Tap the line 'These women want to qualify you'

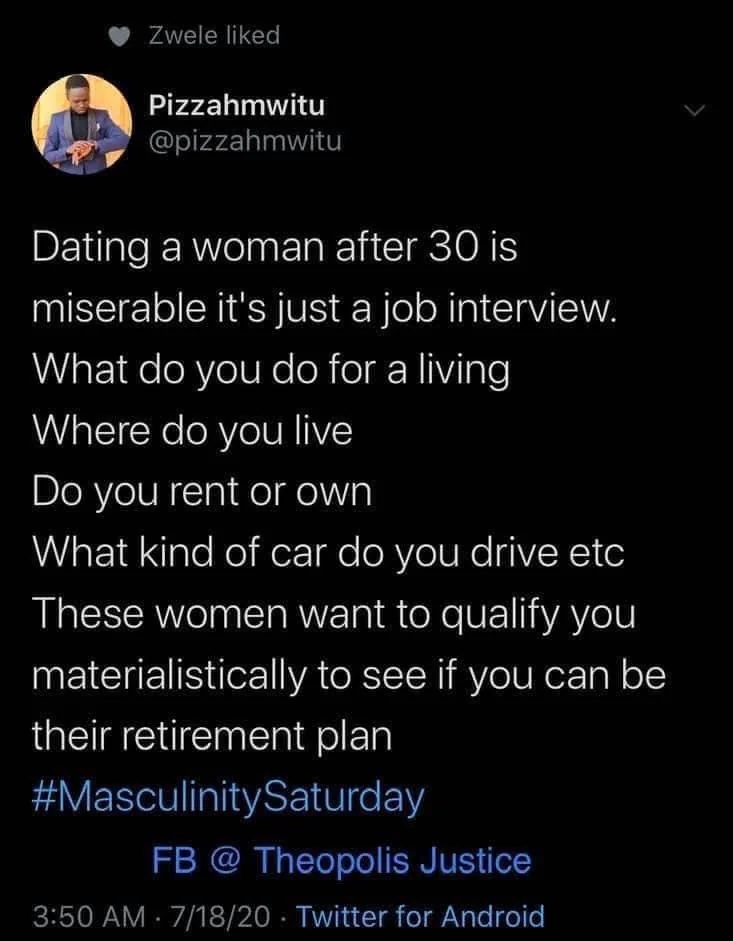pyautogui.click(x=334, y=615)
